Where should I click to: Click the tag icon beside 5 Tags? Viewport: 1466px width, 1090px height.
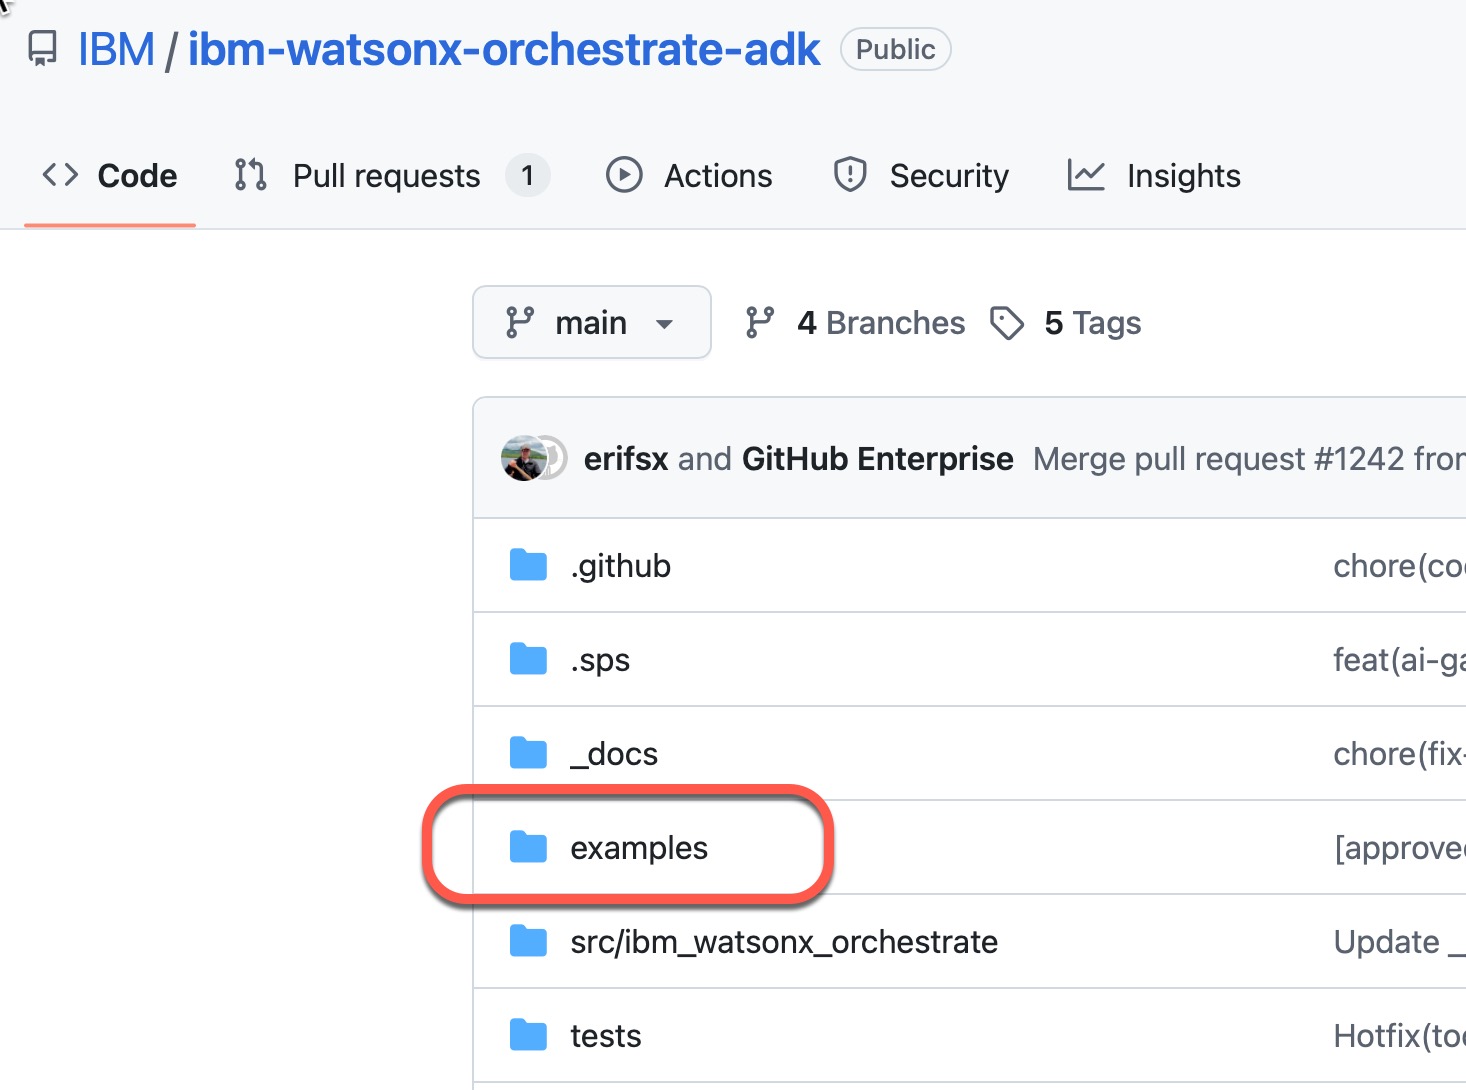[1007, 322]
